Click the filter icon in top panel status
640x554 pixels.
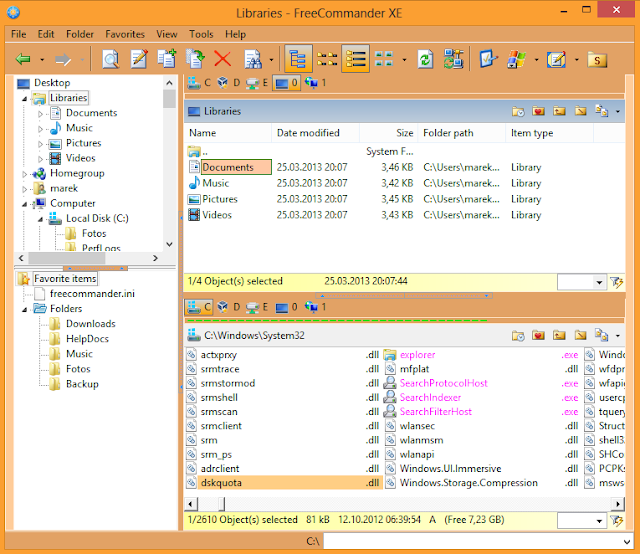tap(616, 282)
